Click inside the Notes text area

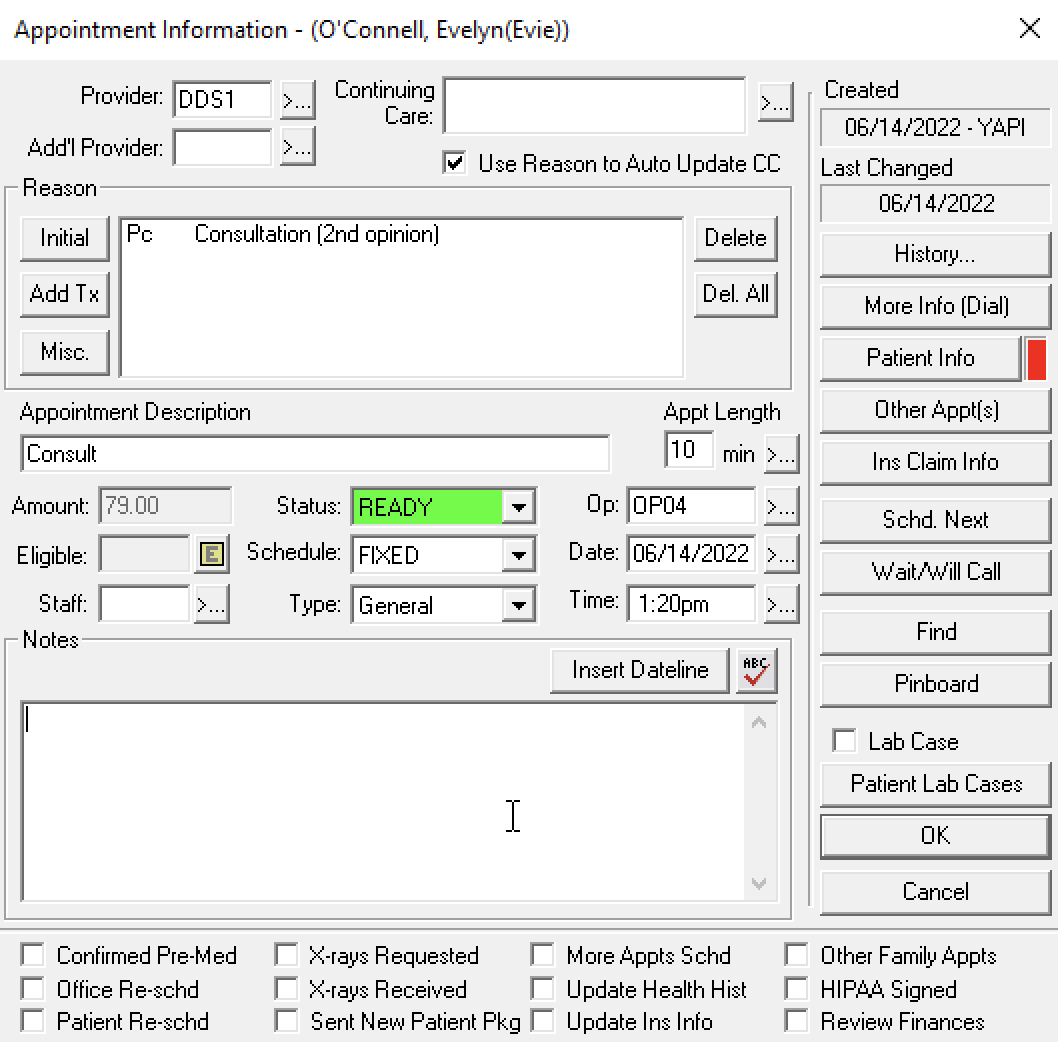coord(383,802)
